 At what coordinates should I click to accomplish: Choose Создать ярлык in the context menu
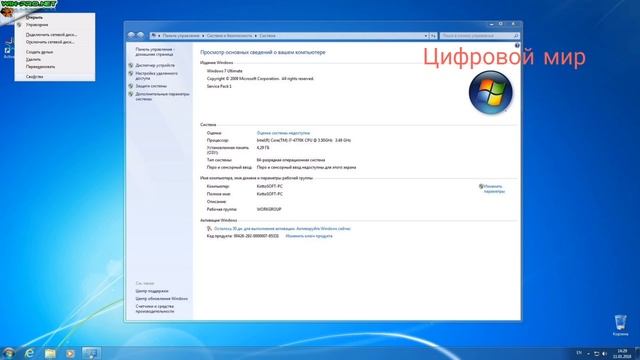55,52
